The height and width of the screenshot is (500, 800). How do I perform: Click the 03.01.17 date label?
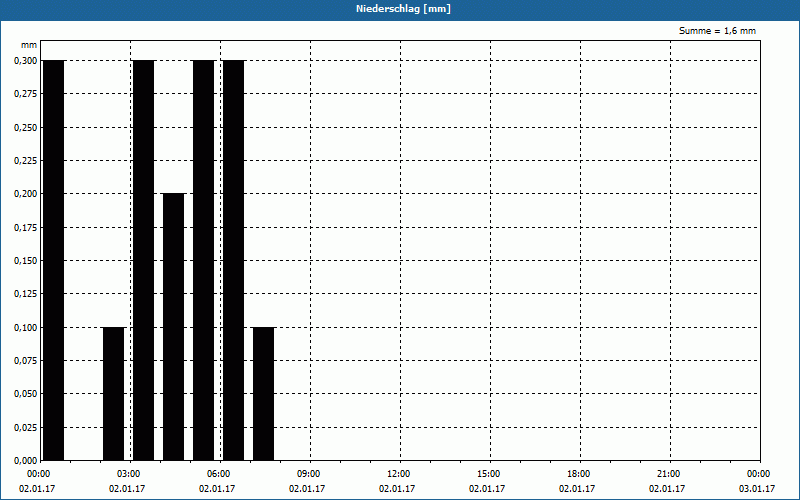tap(757, 489)
